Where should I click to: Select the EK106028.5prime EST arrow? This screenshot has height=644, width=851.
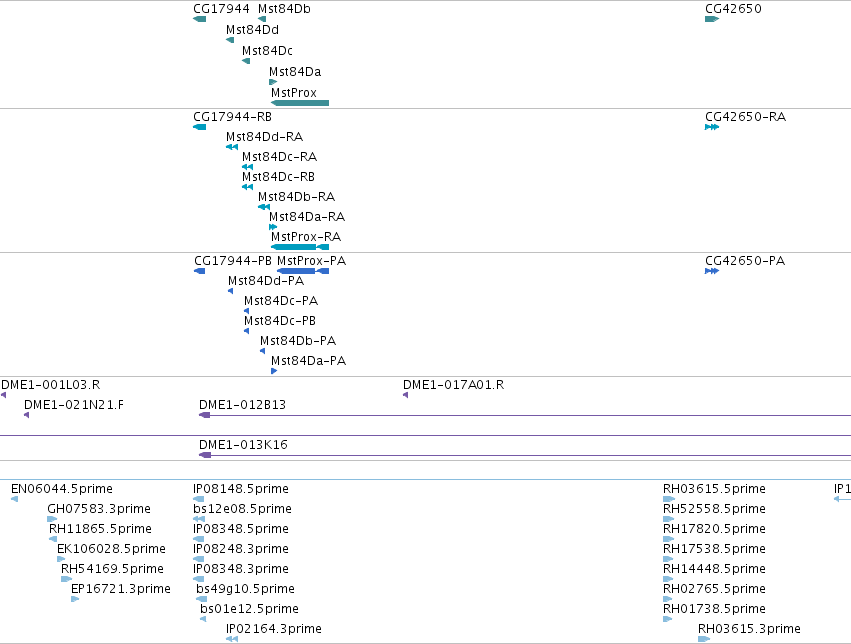tap(61, 560)
